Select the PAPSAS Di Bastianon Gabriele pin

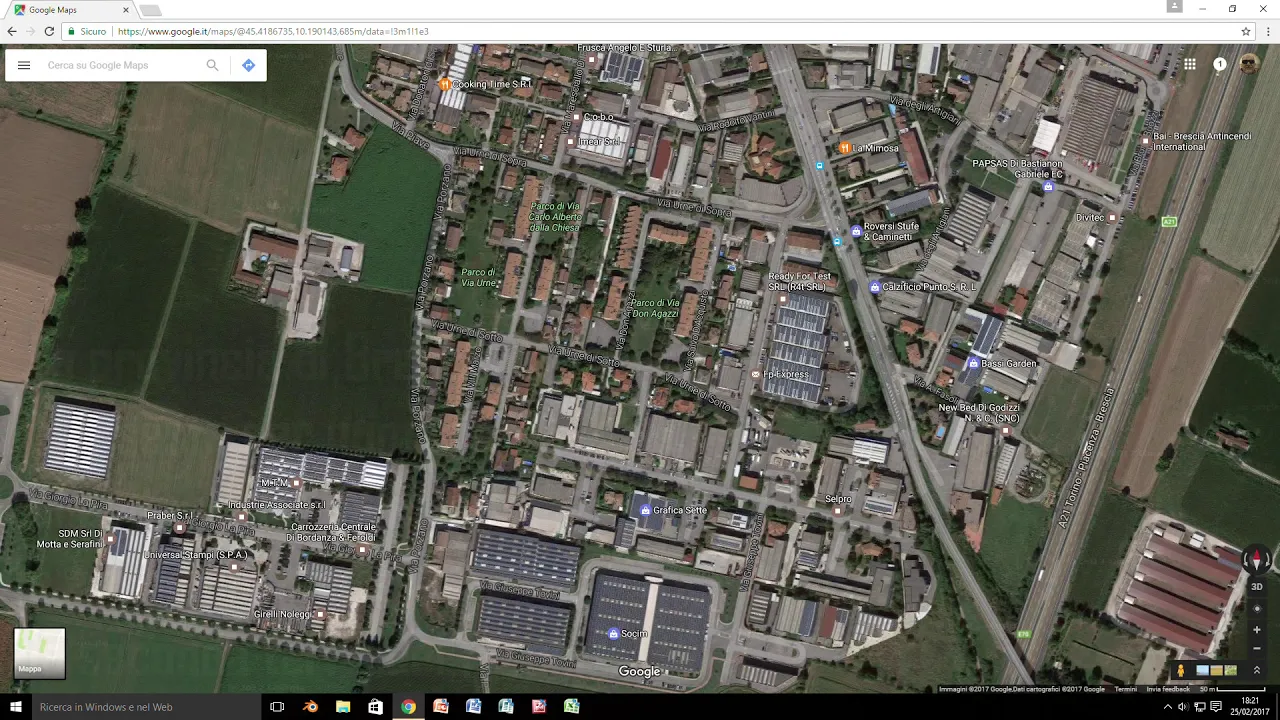point(1048,187)
